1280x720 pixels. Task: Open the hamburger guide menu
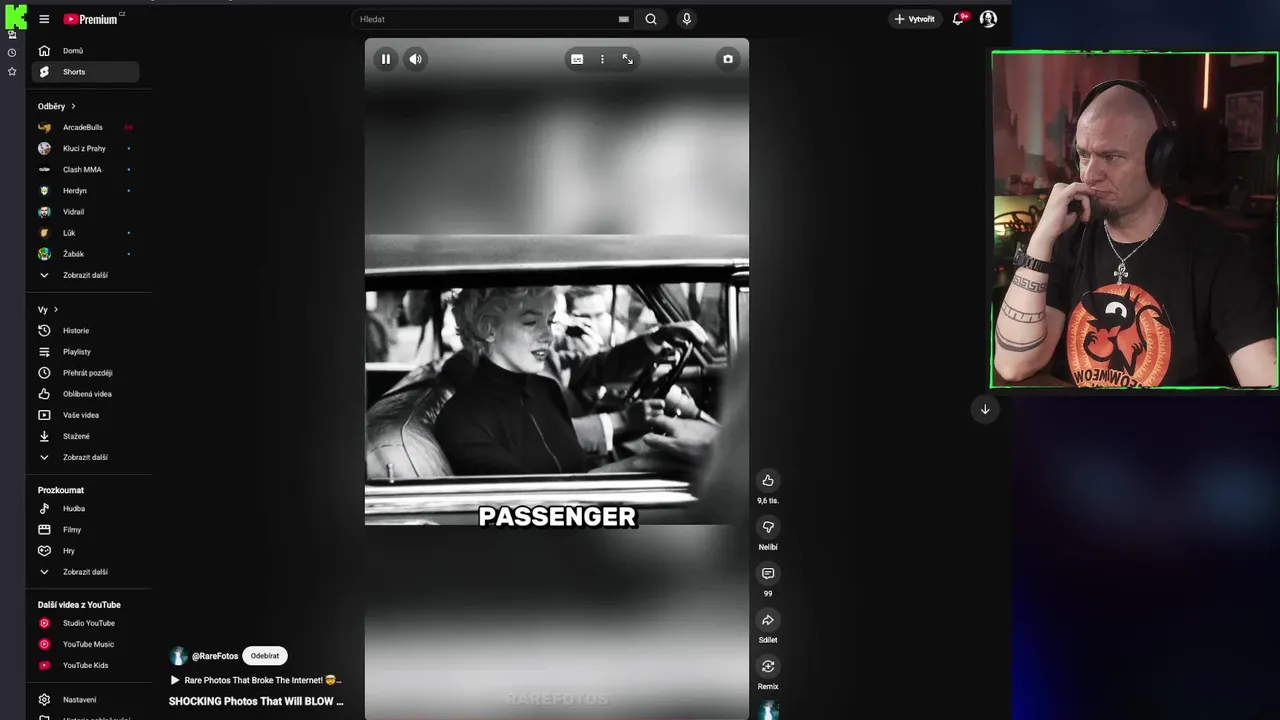coord(44,19)
